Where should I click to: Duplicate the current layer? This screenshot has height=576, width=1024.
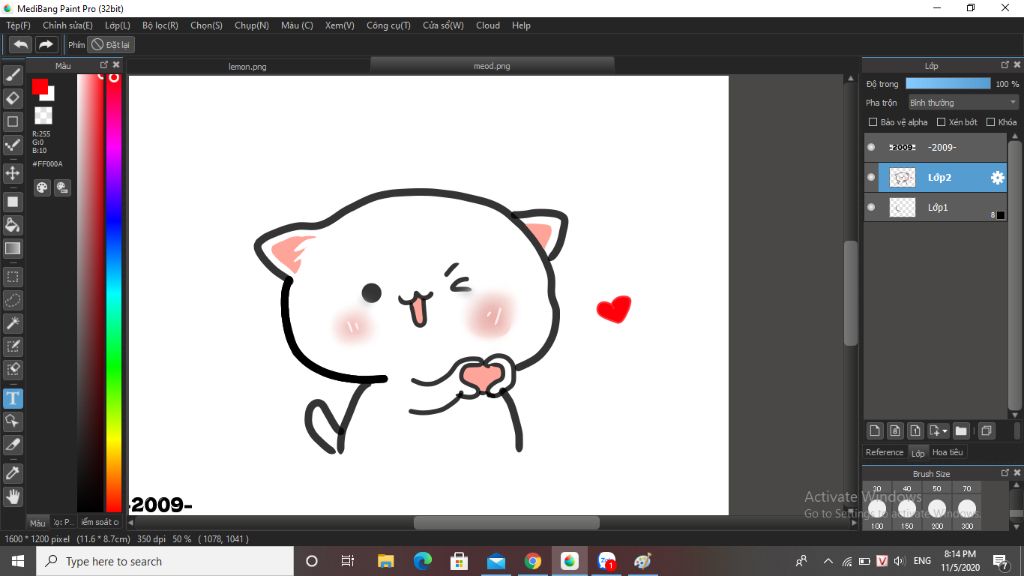[986, 431]
